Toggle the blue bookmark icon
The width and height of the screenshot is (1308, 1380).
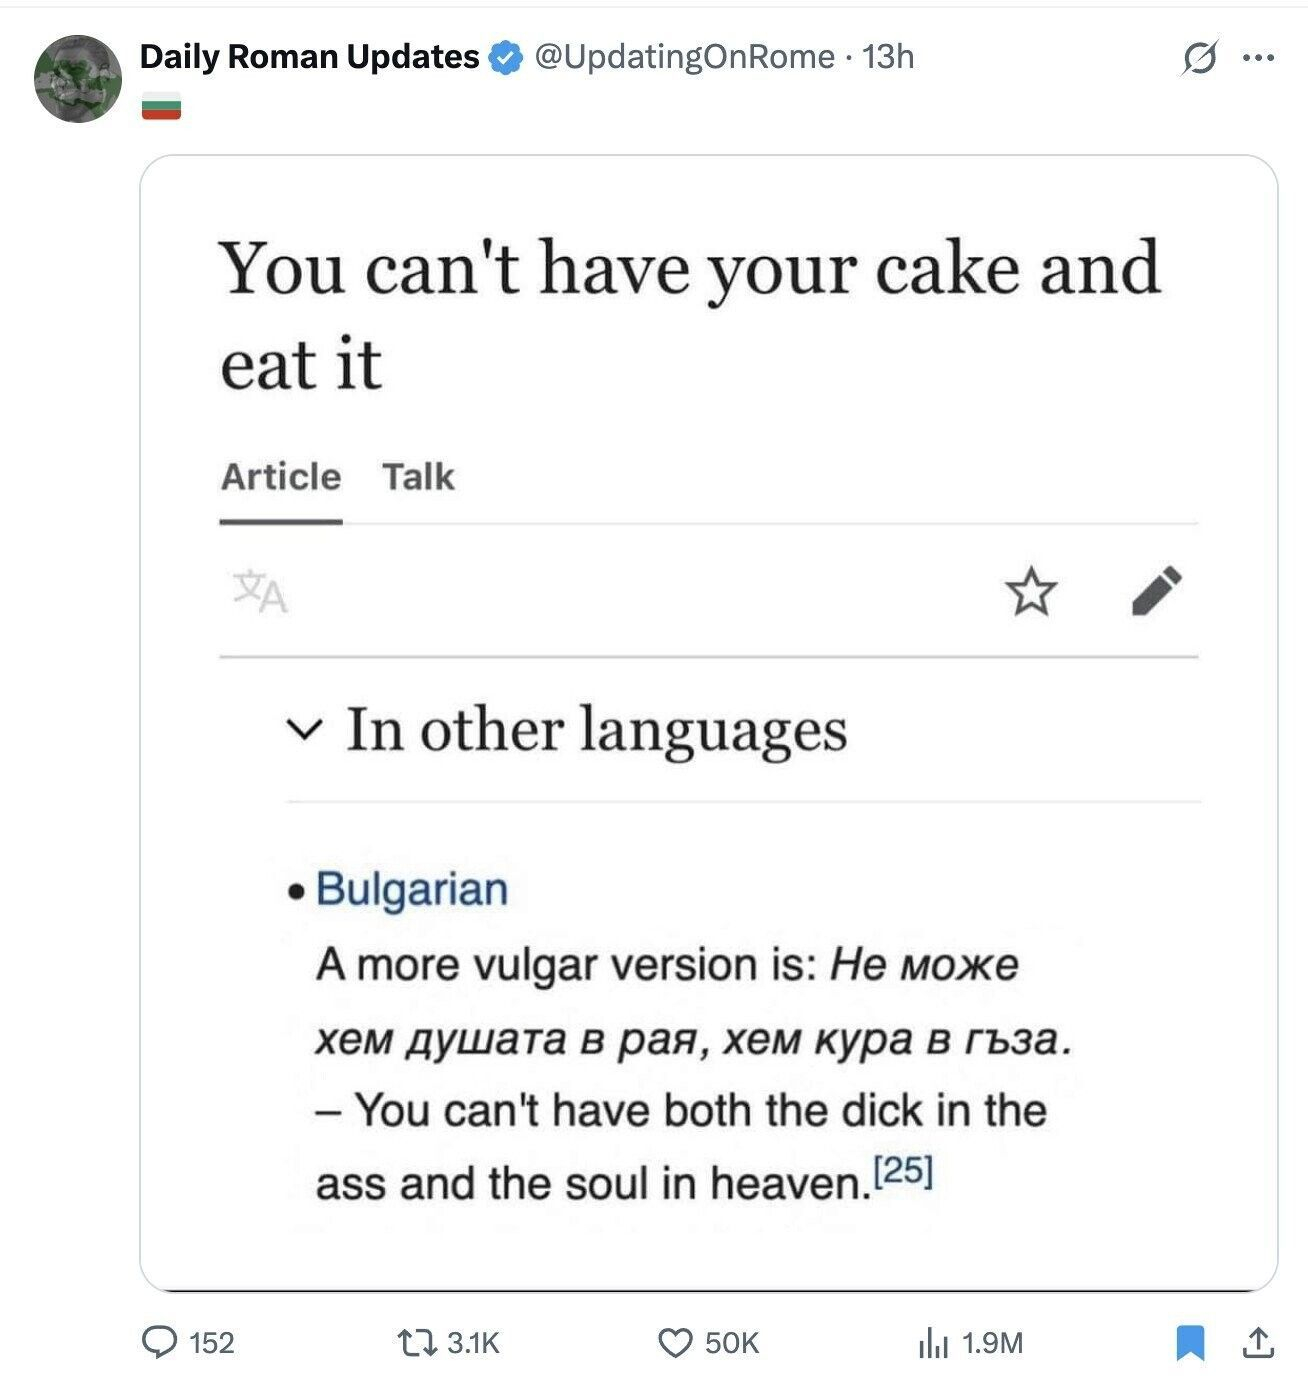[x=1189, y=1342]
